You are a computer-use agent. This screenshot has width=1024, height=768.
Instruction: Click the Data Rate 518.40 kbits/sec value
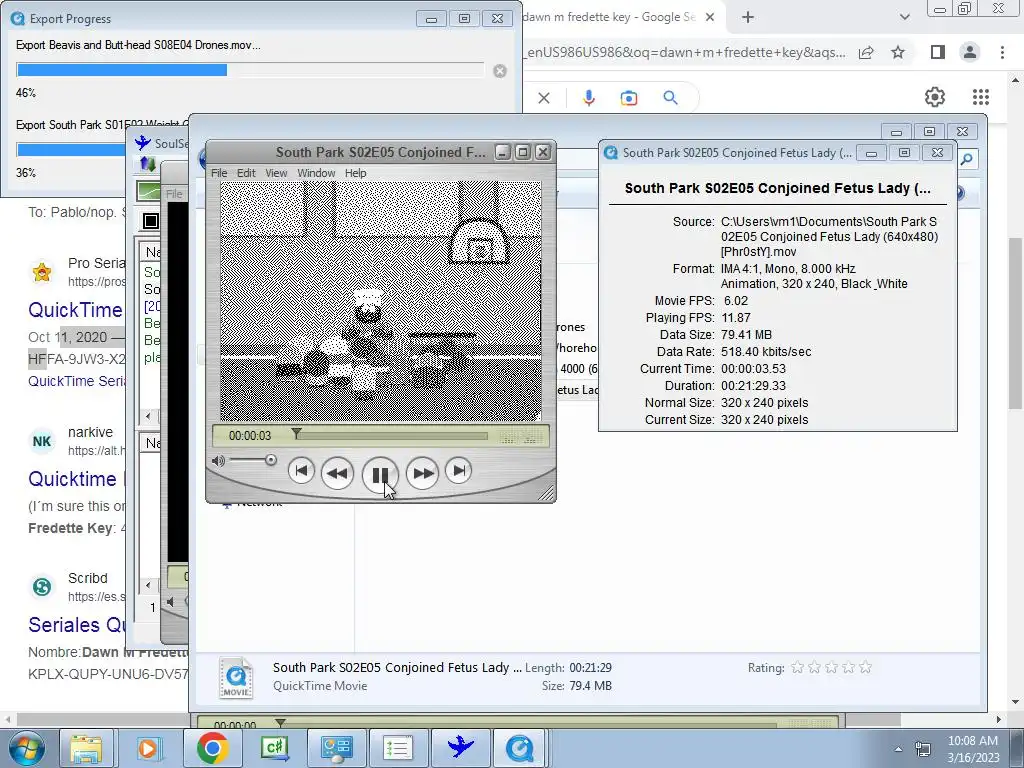click(766, 352)
